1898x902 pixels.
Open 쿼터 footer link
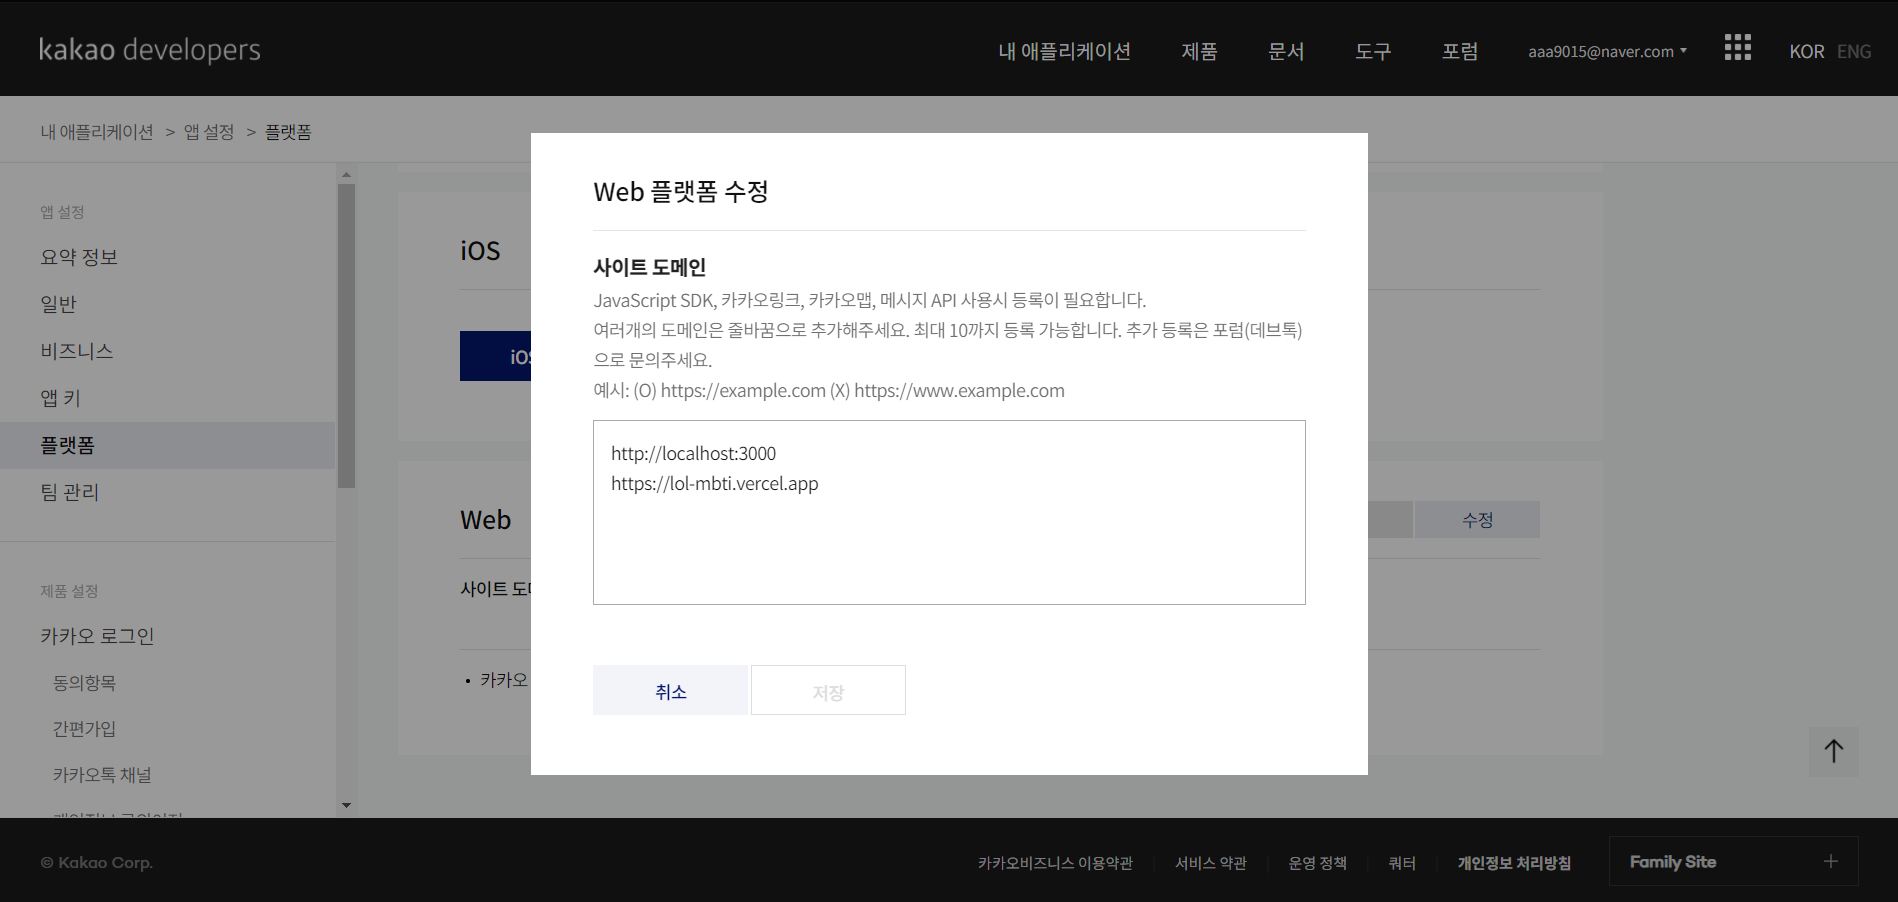pos(1402,863)
